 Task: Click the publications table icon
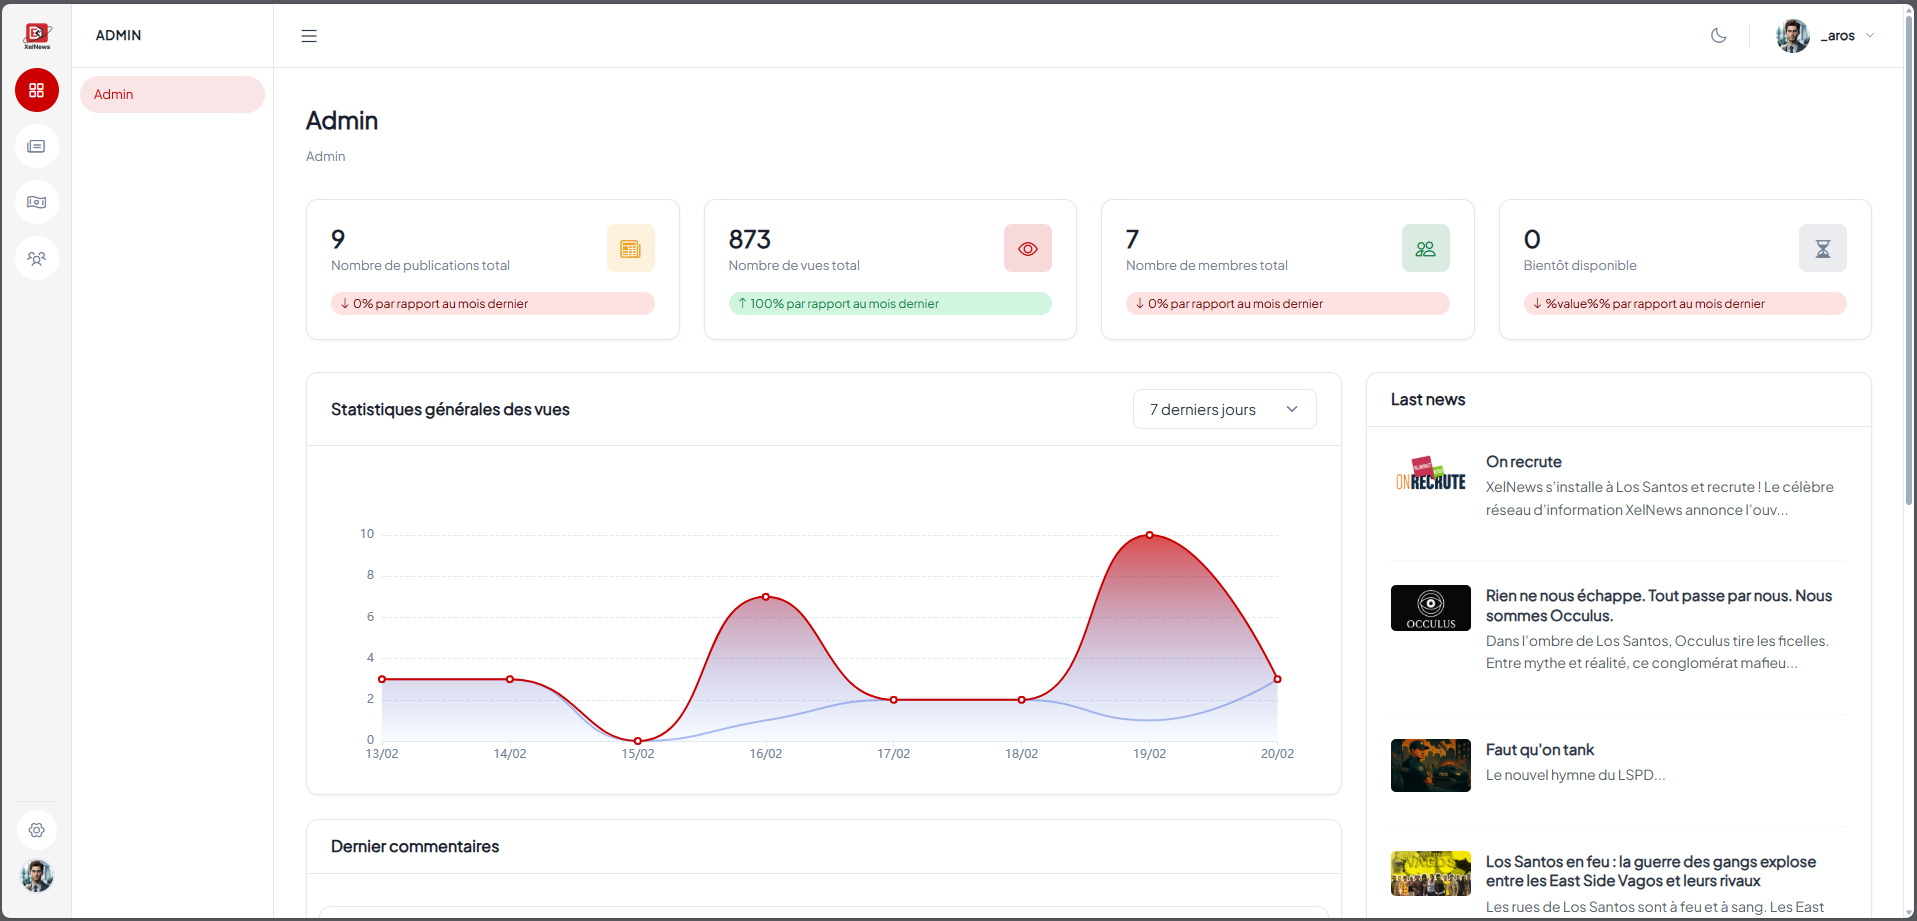(x=630, y=248)
